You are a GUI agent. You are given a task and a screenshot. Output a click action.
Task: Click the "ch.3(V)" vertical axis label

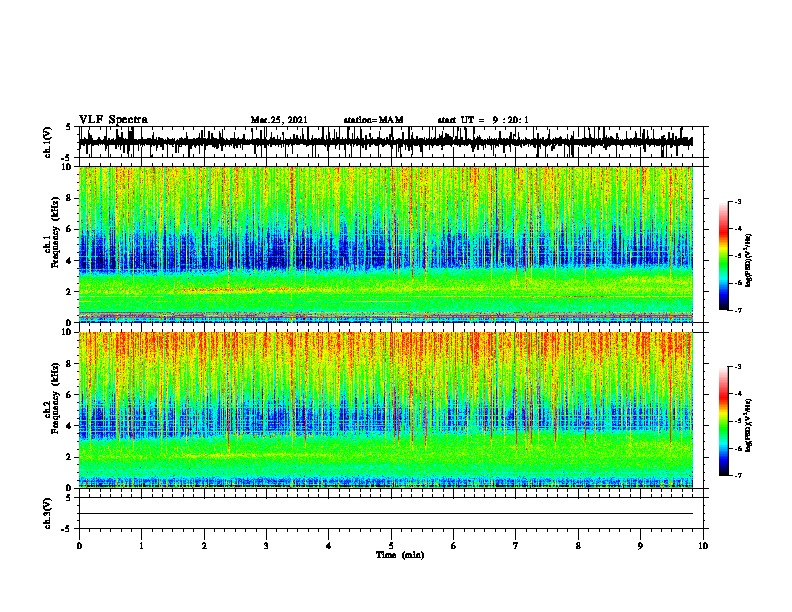click(48, 513)
